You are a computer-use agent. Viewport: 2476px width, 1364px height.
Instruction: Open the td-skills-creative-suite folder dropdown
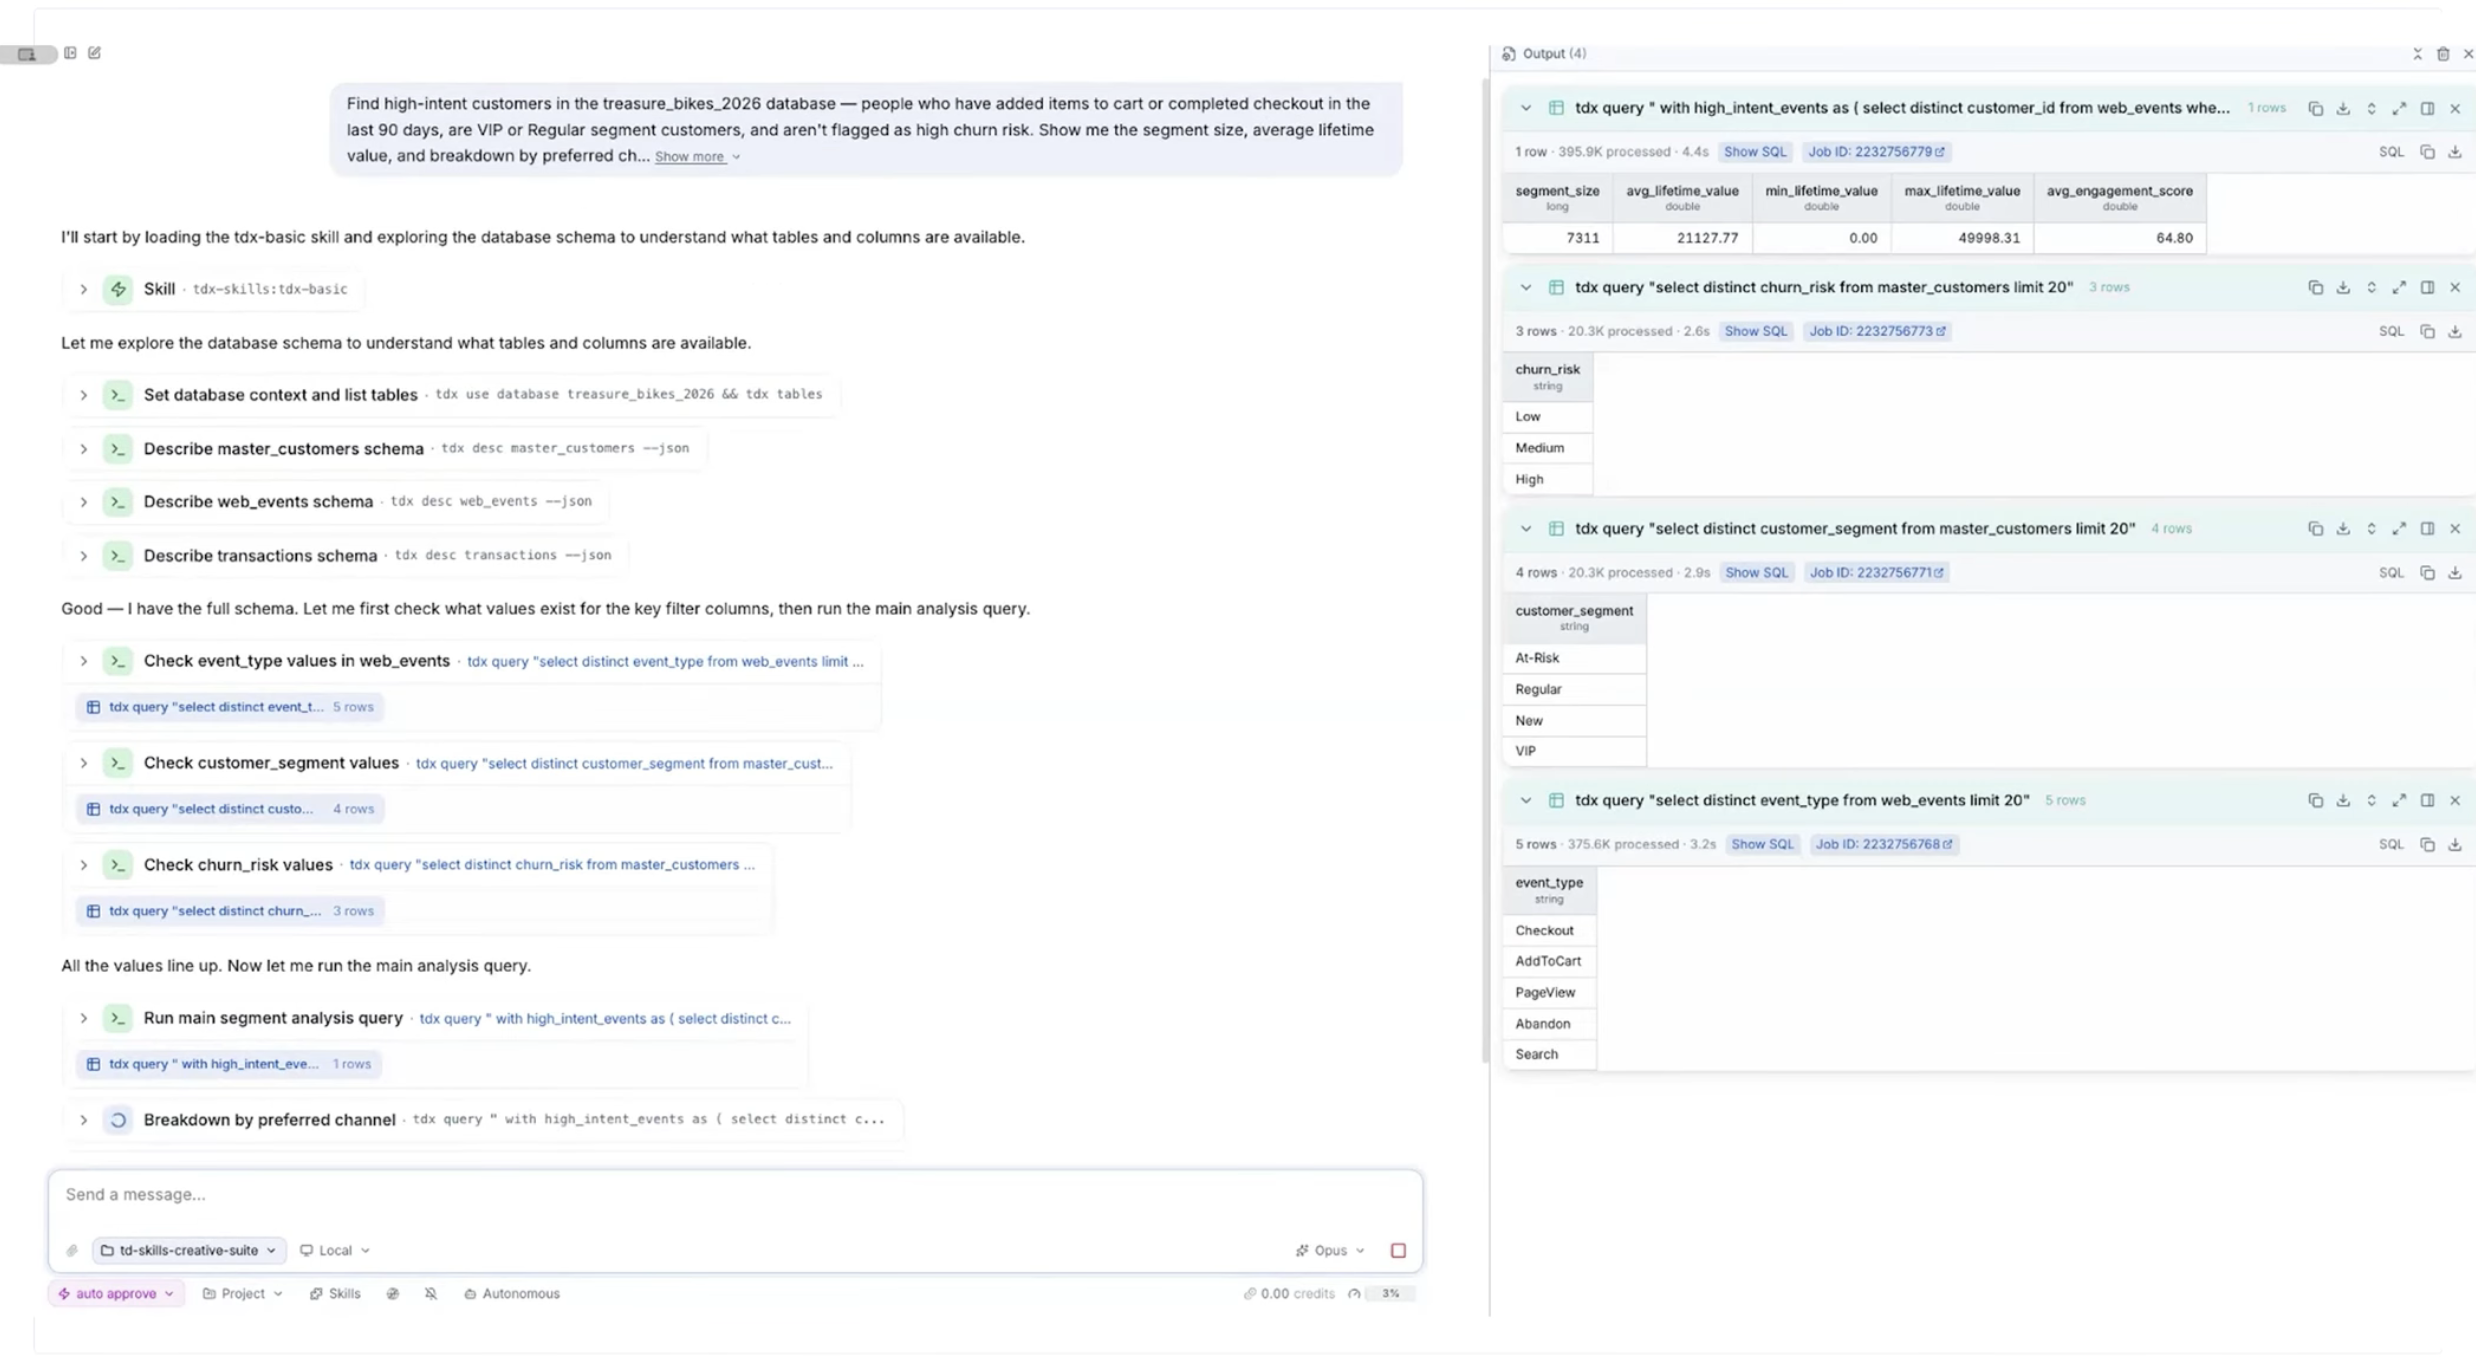tap(189, 1250)
